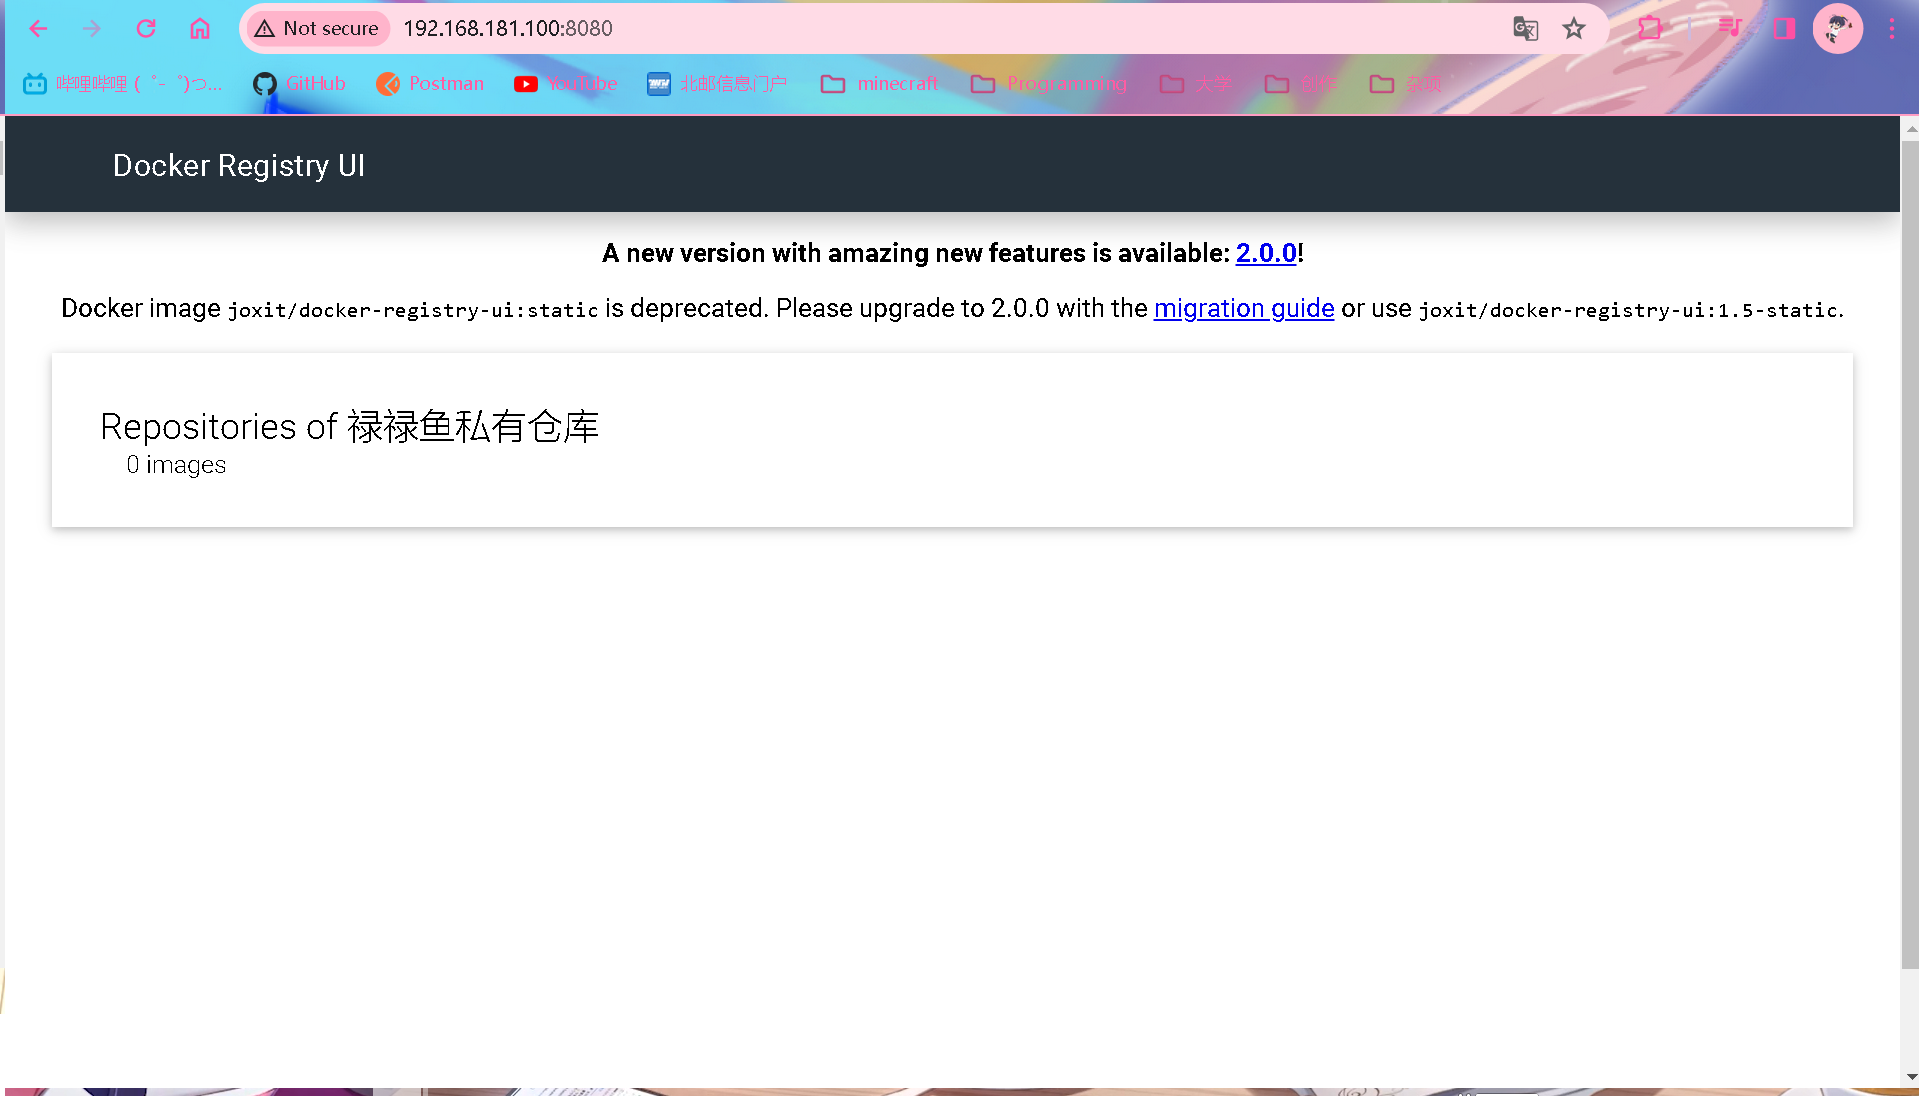
Task: Reload the Docker Registry UI page
Action: point(146,28)
